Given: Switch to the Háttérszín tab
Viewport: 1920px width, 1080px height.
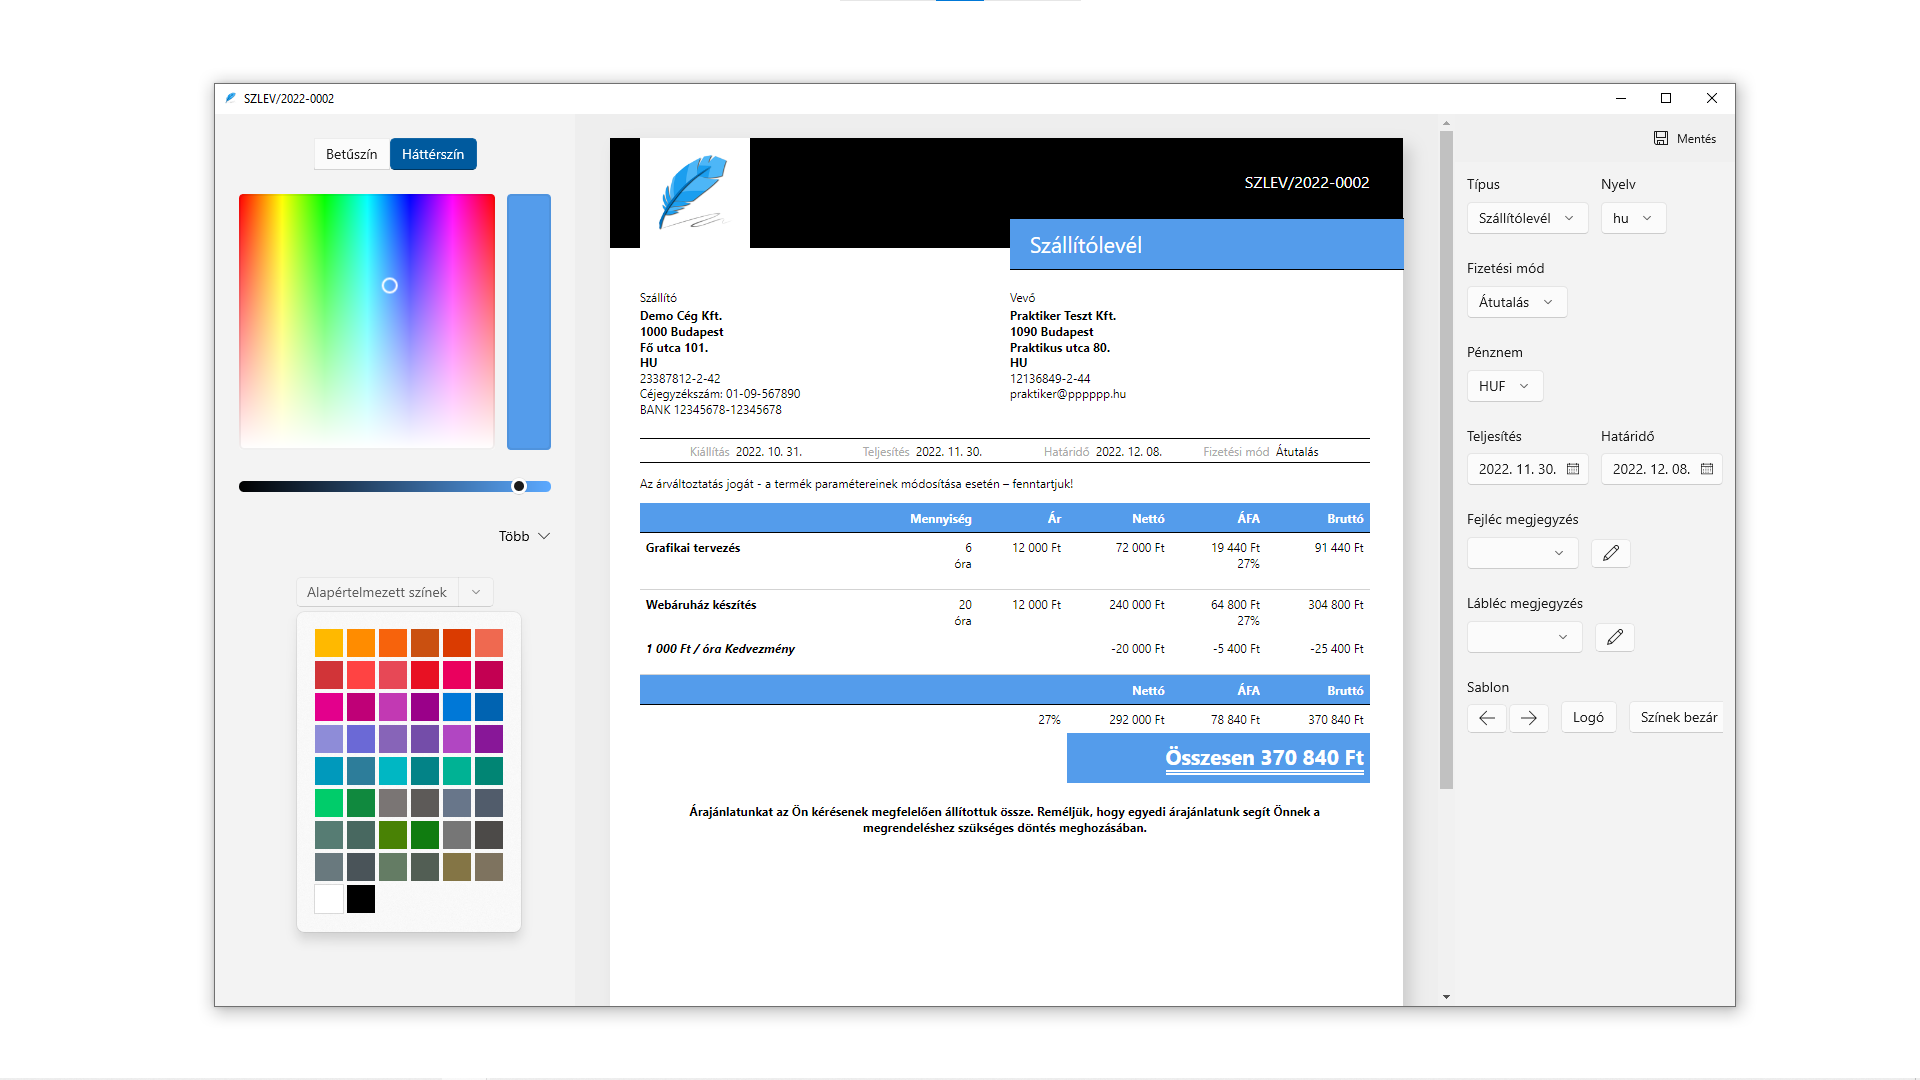Looking at the screenshot, I should click(x=433, y=154).
